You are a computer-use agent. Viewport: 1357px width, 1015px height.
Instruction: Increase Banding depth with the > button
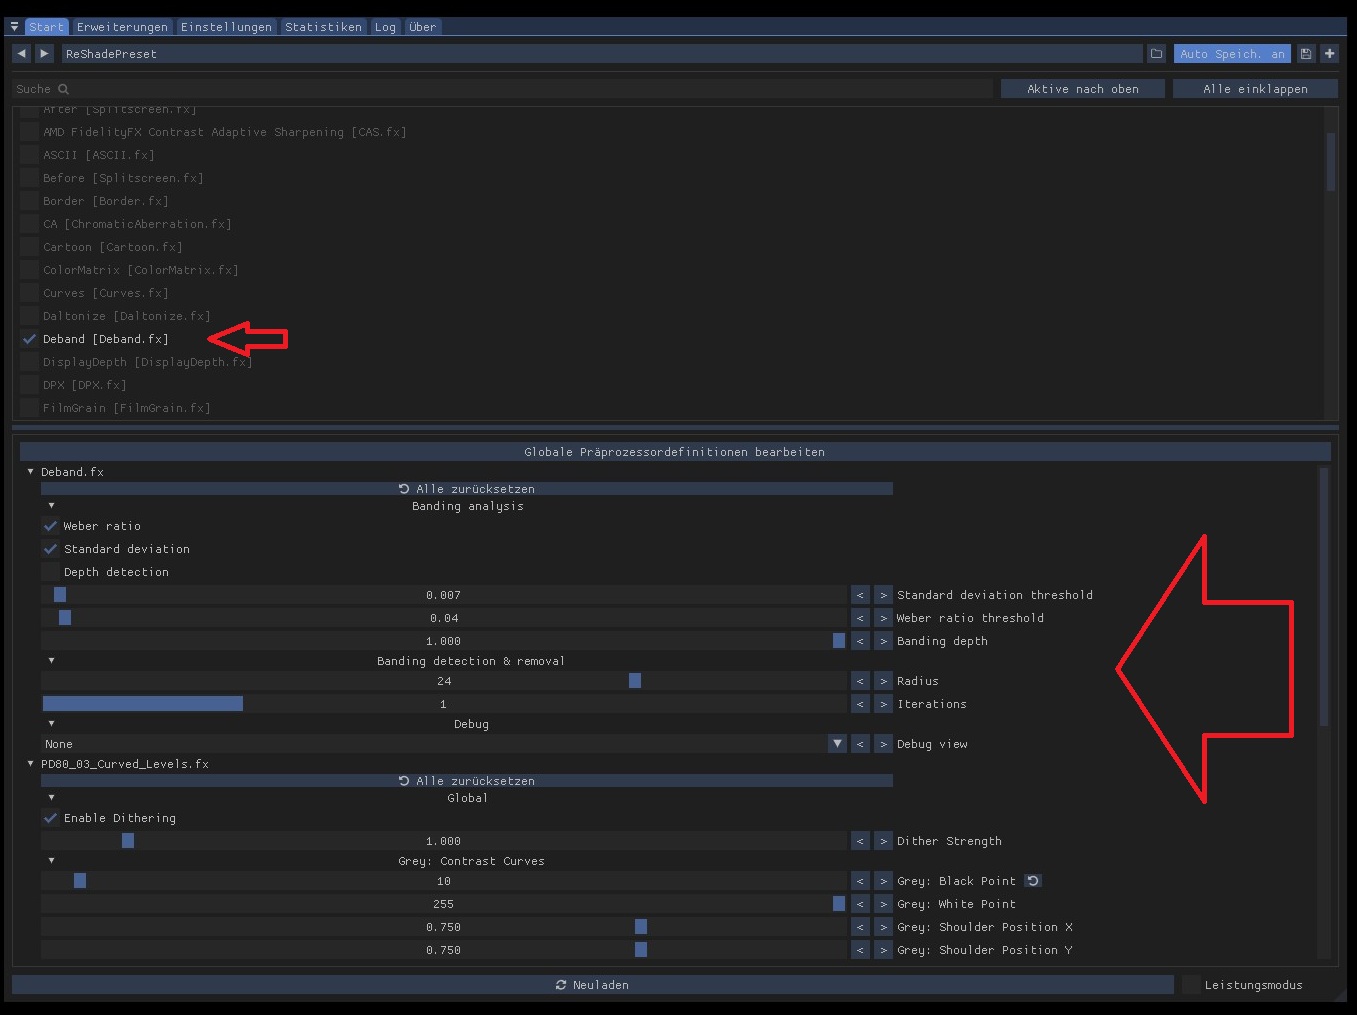pos(883,641)
